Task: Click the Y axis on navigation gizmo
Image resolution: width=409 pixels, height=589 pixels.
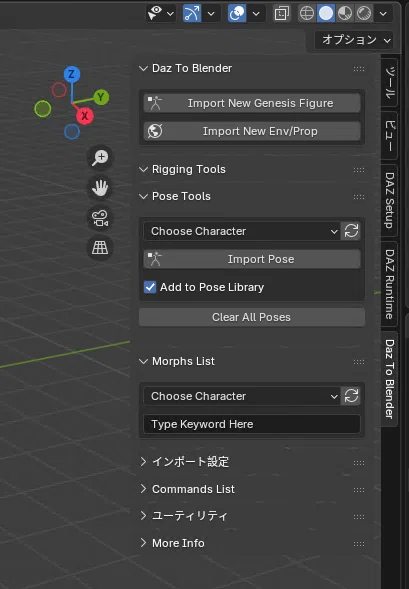Action: [101, 97]
